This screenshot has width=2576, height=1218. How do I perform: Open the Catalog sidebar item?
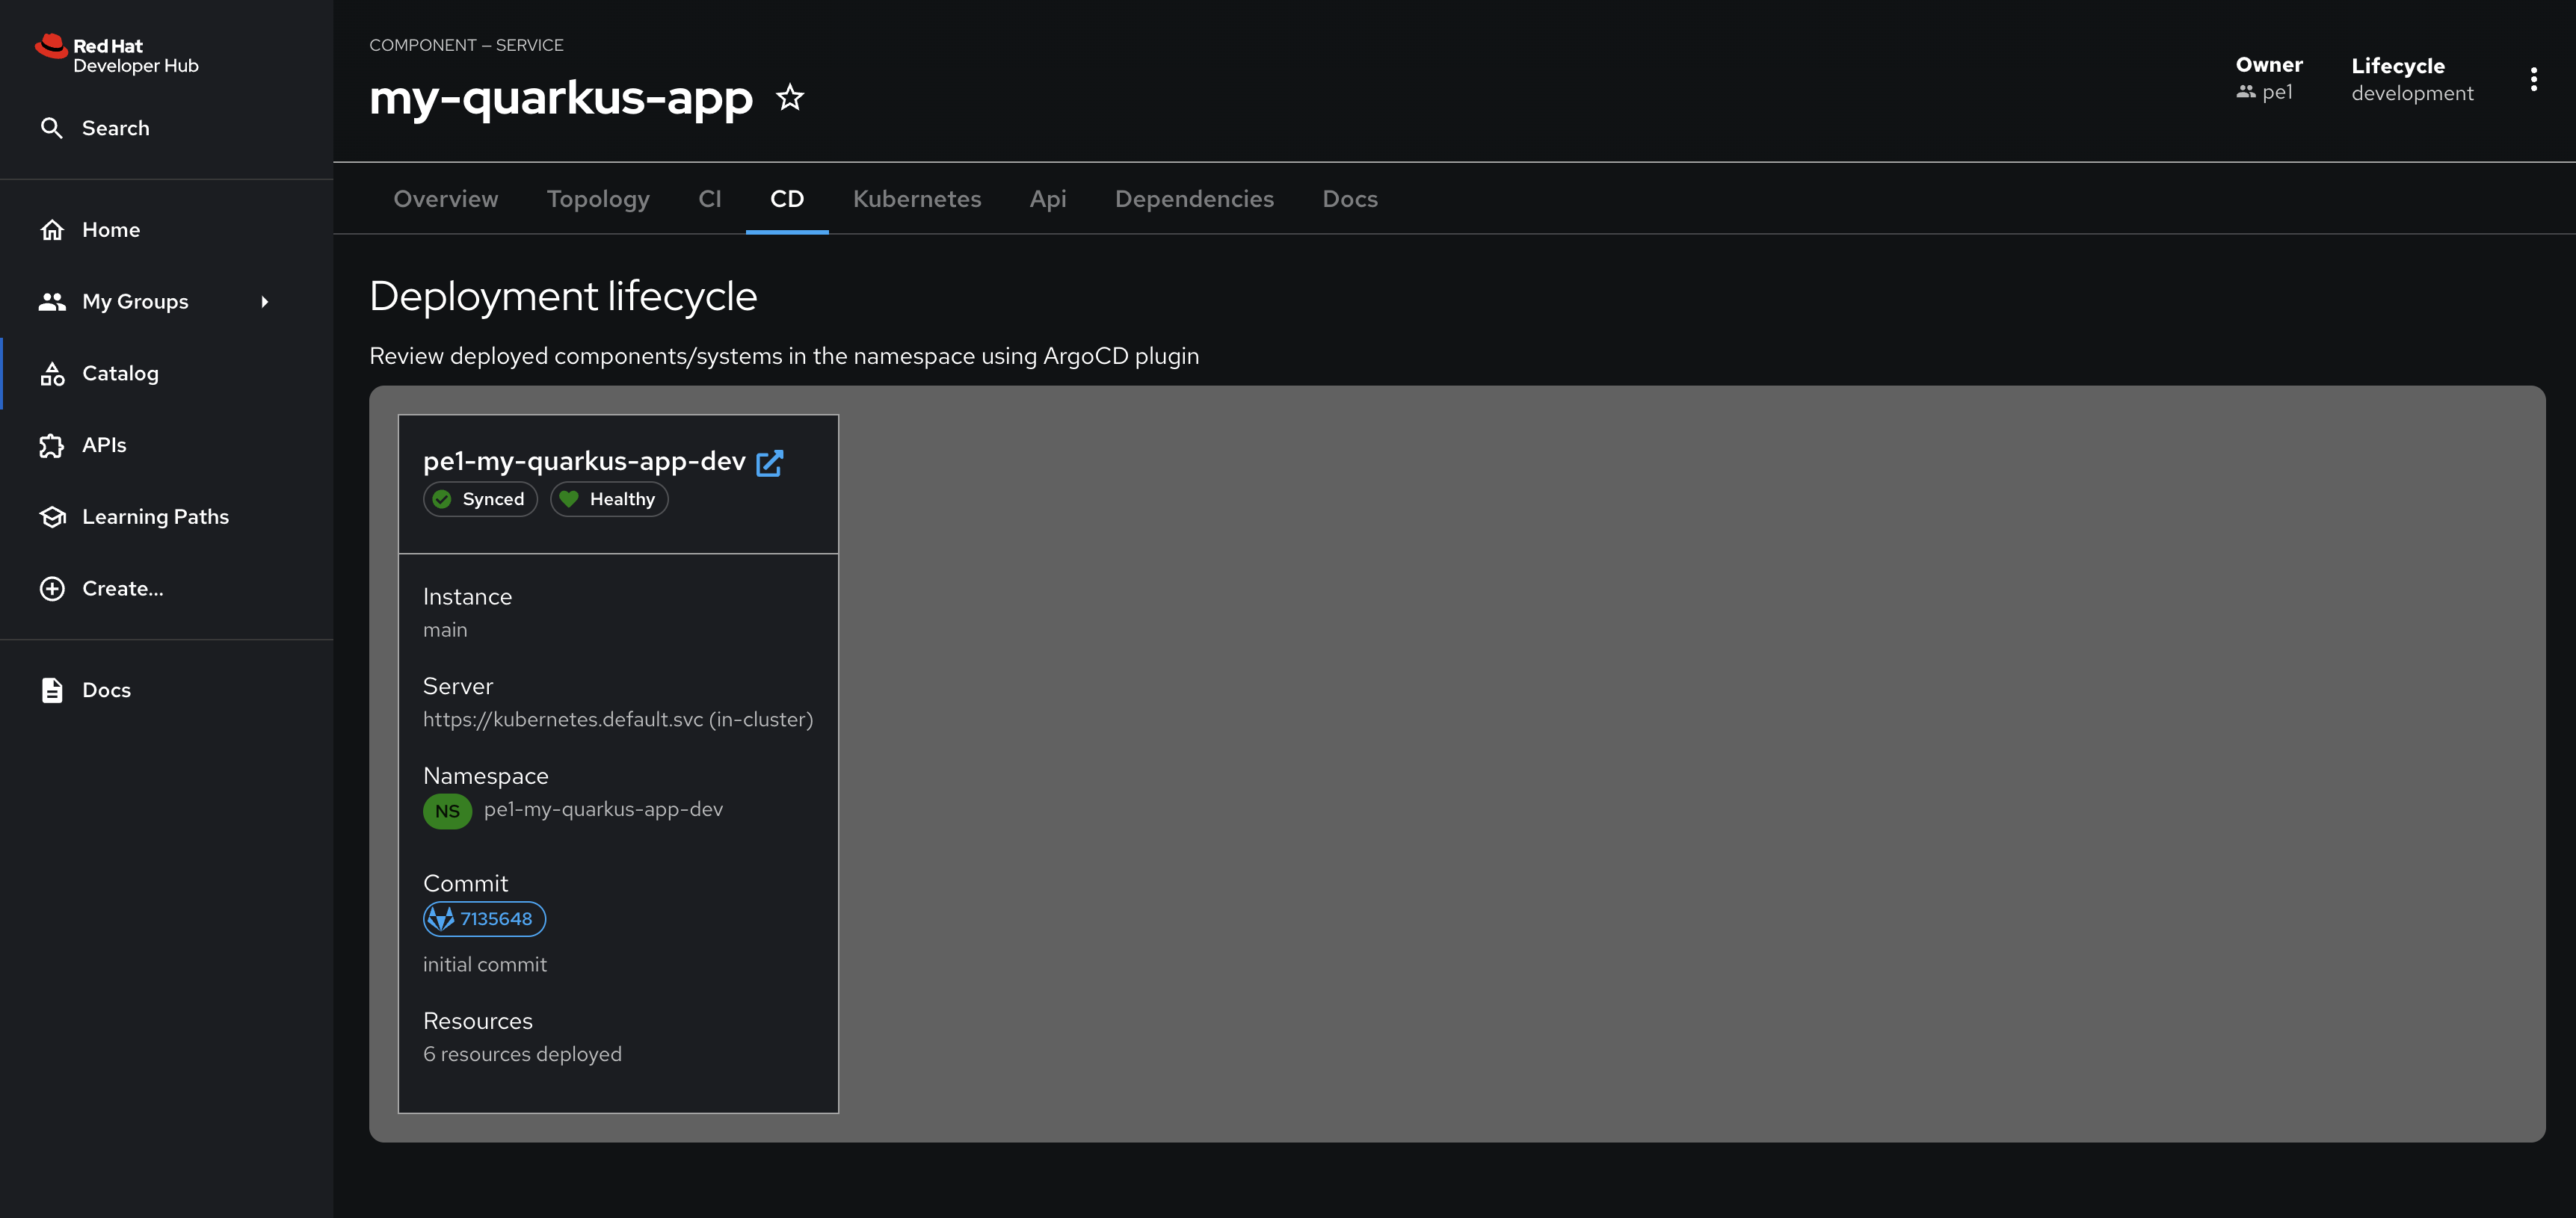(166, 373)
